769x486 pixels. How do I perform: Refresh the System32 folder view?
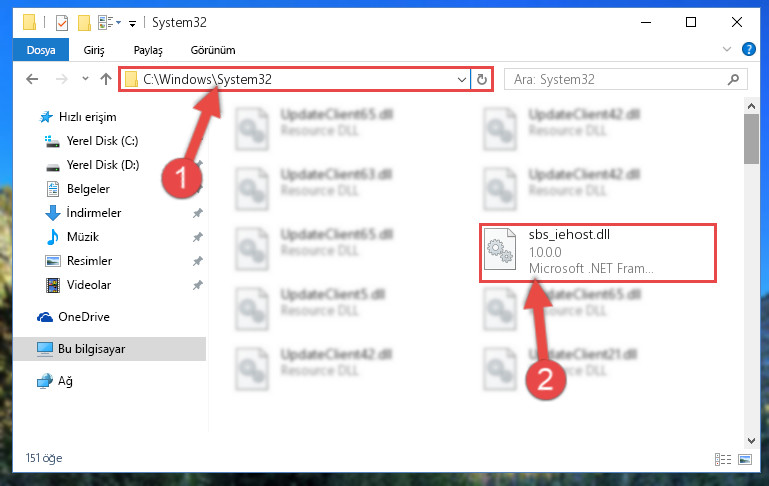482,79
